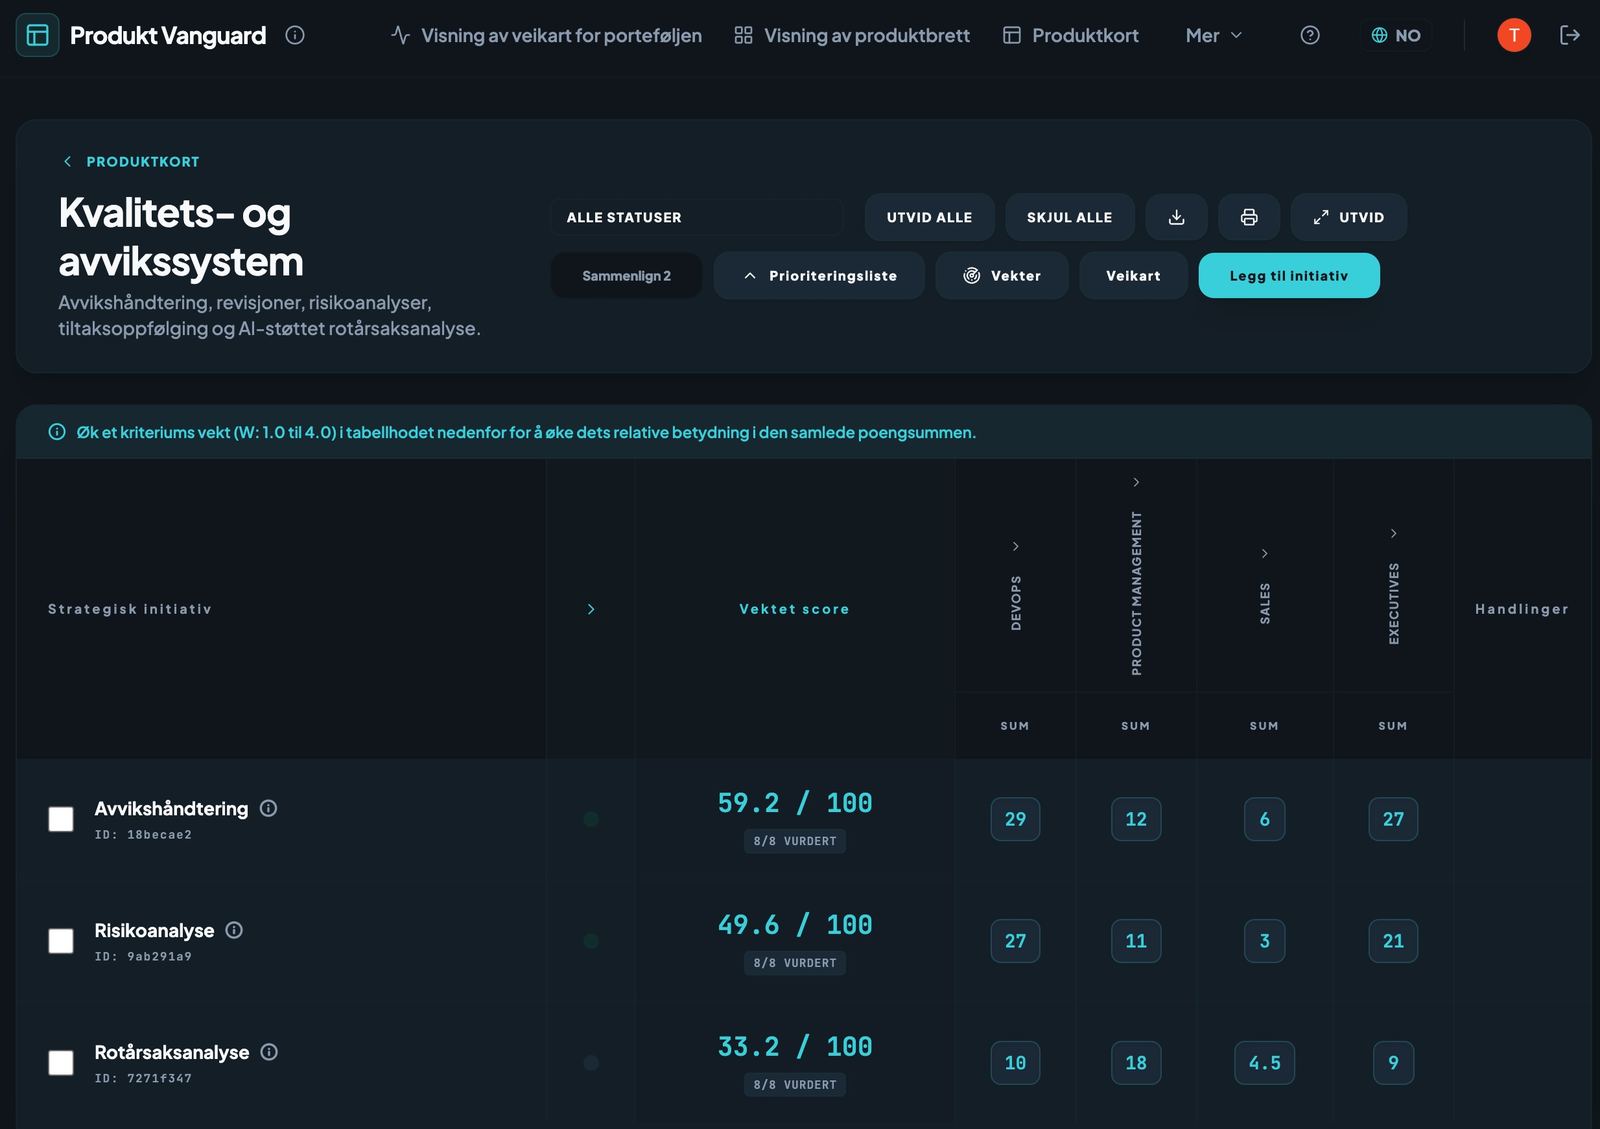Open info icon next to Avvikshåndtering
The image size is (1600, 1129).
268,808
